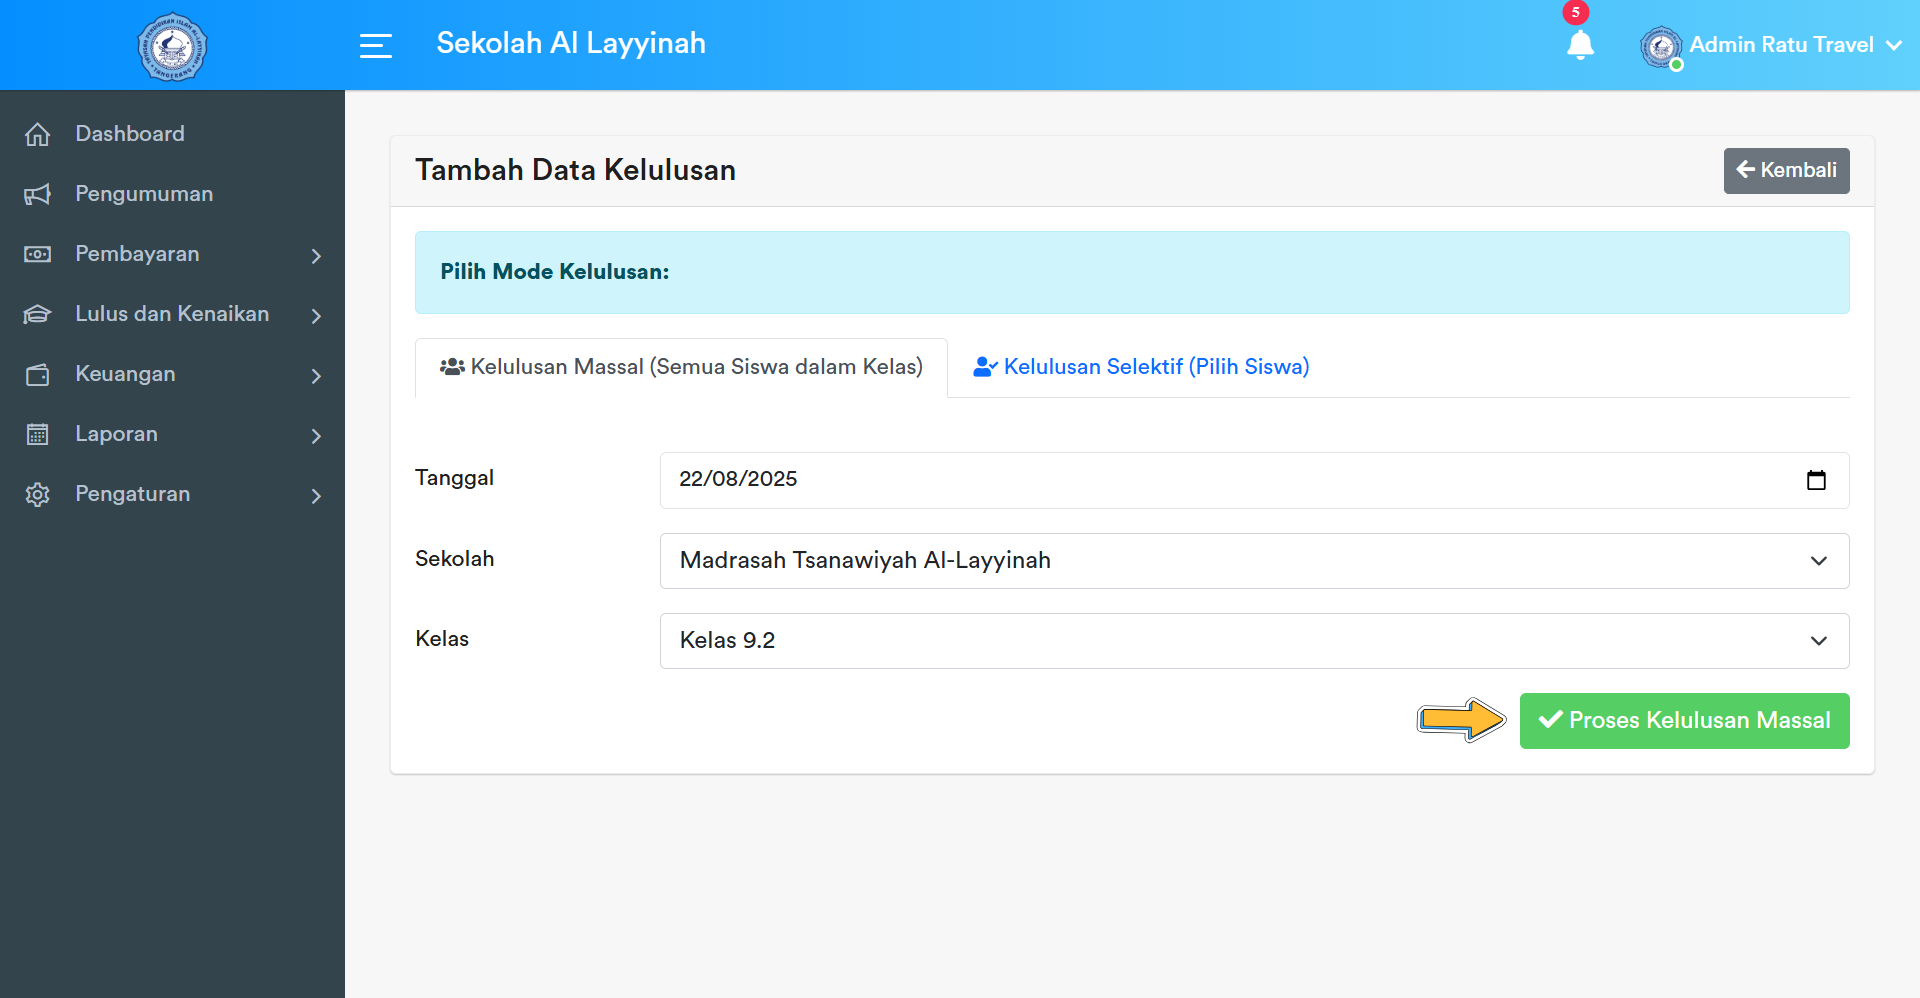The width and height of the screenshot is (1920, 998).
Task: Select the Laporan calendar icon
Action: (x=38, y=434)
